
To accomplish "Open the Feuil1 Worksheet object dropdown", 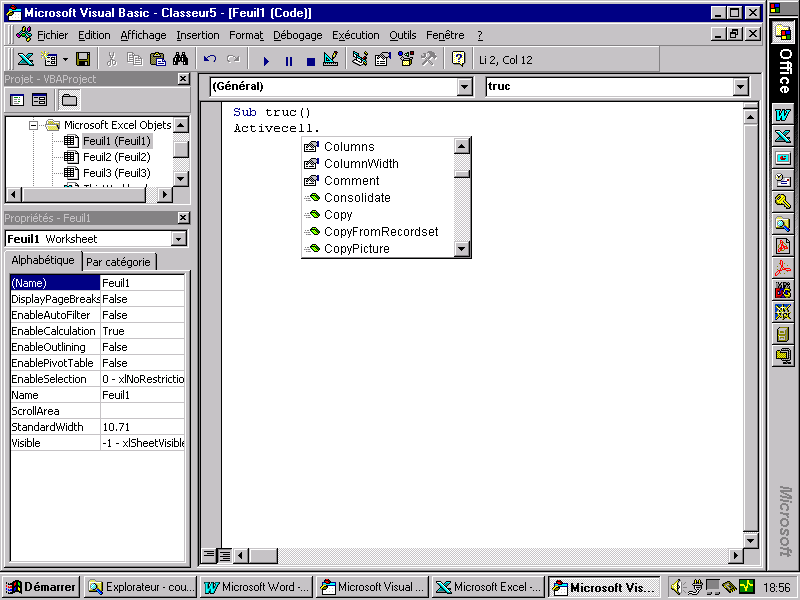I will [178, 239].
